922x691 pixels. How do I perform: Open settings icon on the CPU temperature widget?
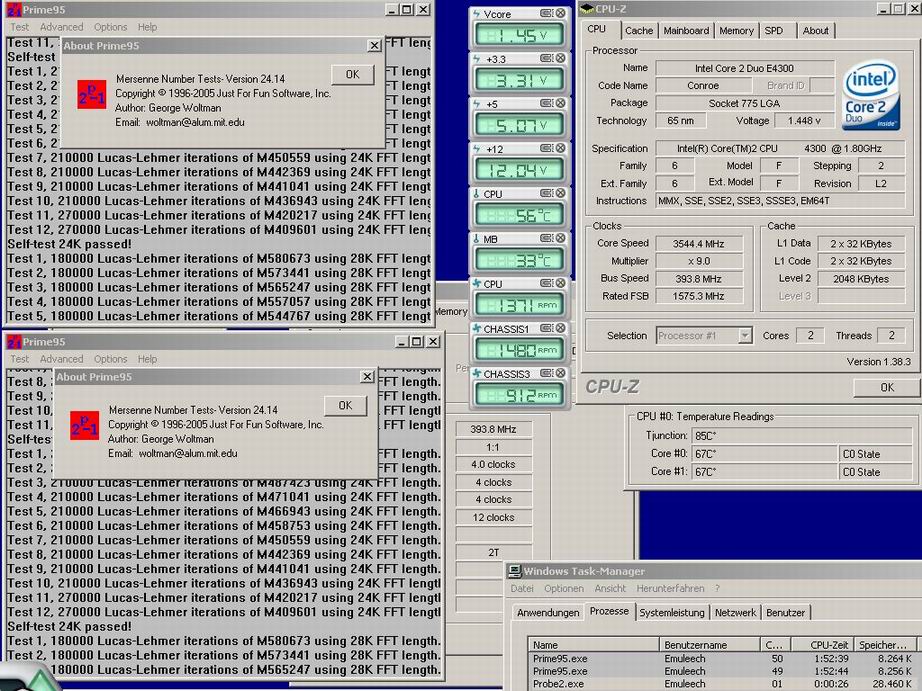click(x=546, y=193)
